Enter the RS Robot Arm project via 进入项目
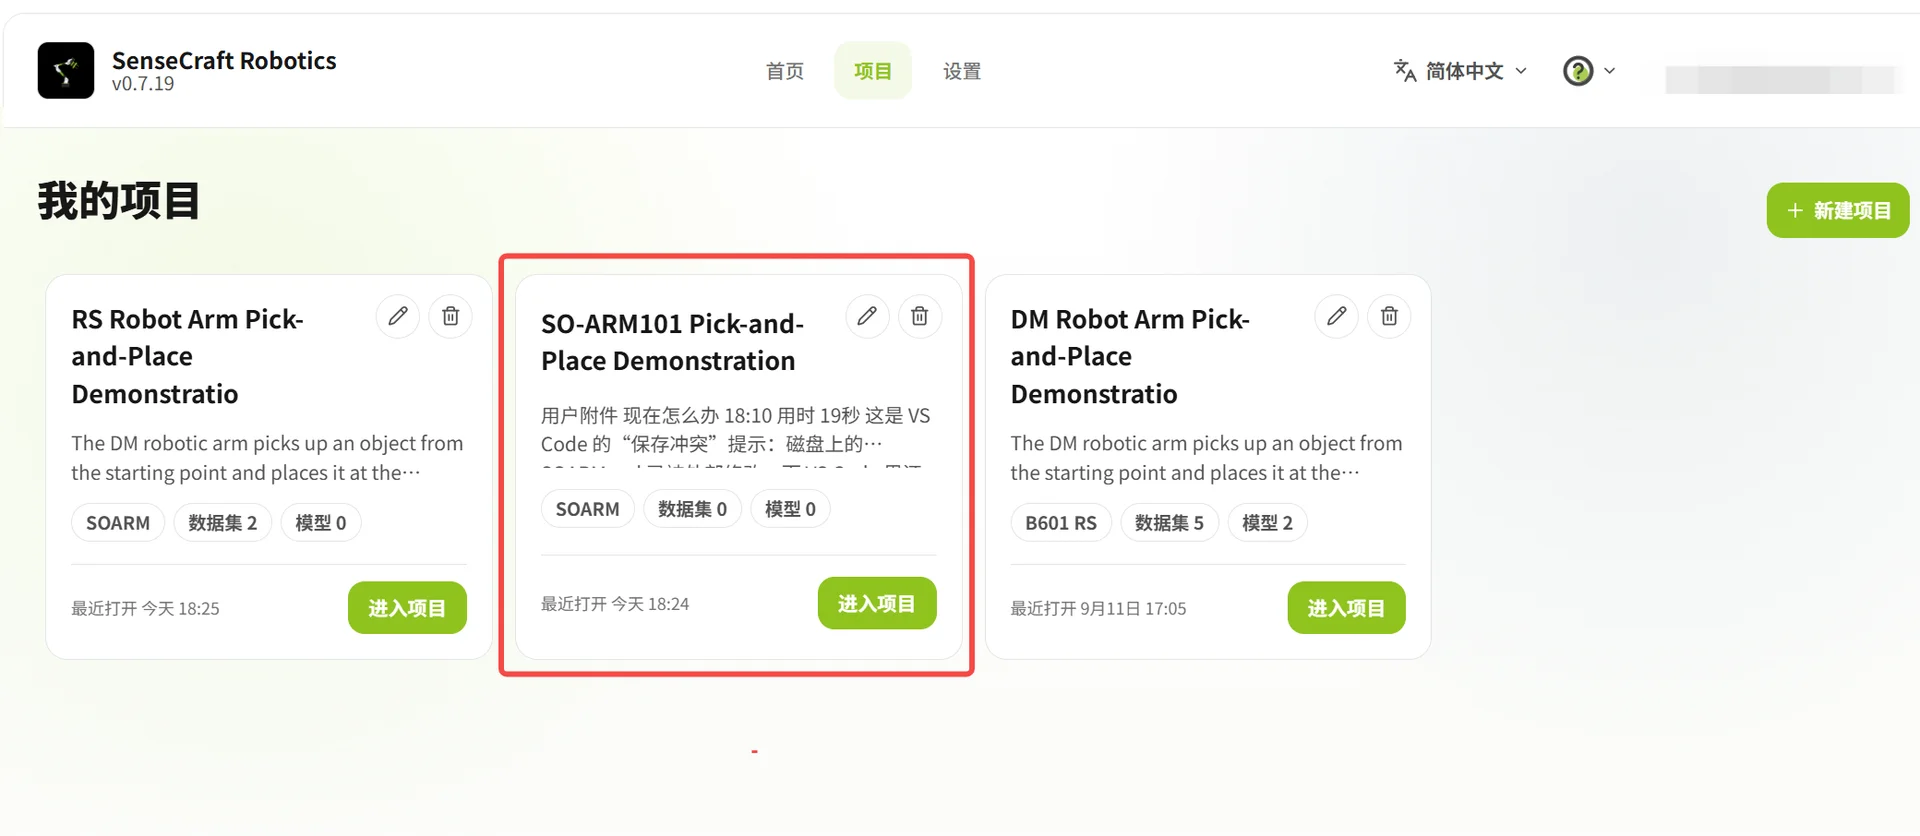 407,608
